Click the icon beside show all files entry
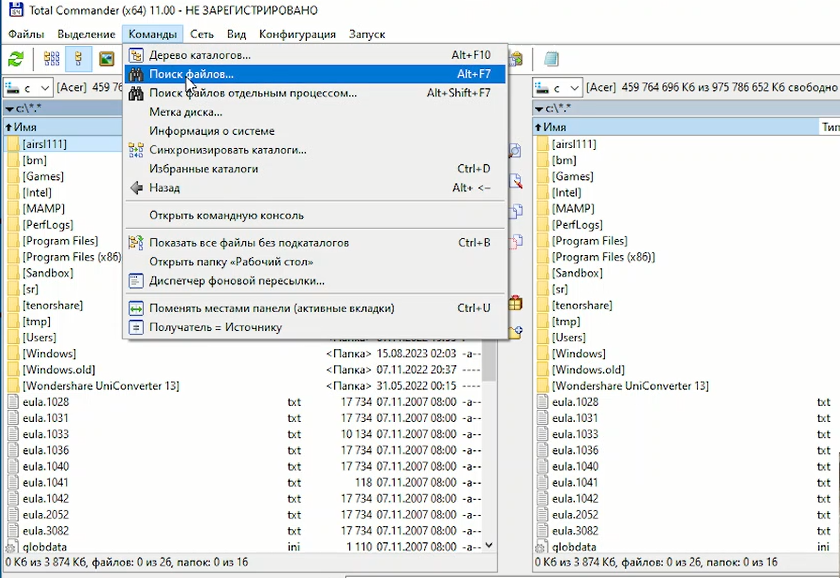Screen dimensions: 840x578 [x=136, y=243]
